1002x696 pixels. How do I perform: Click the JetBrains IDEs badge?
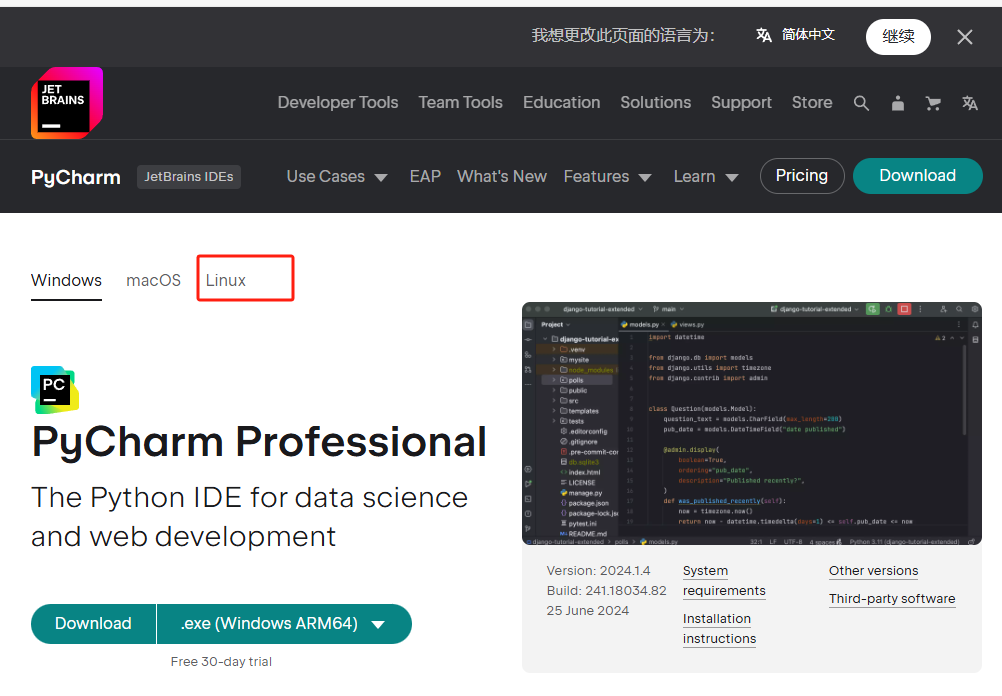coord(189,177)
